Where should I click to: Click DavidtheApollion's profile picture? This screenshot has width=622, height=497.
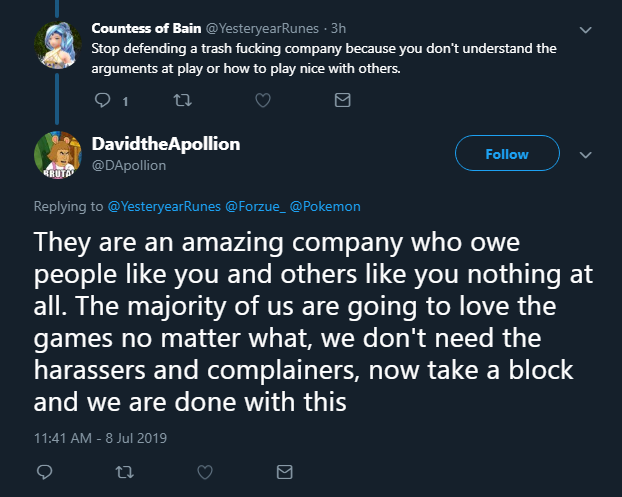[58, 154]
